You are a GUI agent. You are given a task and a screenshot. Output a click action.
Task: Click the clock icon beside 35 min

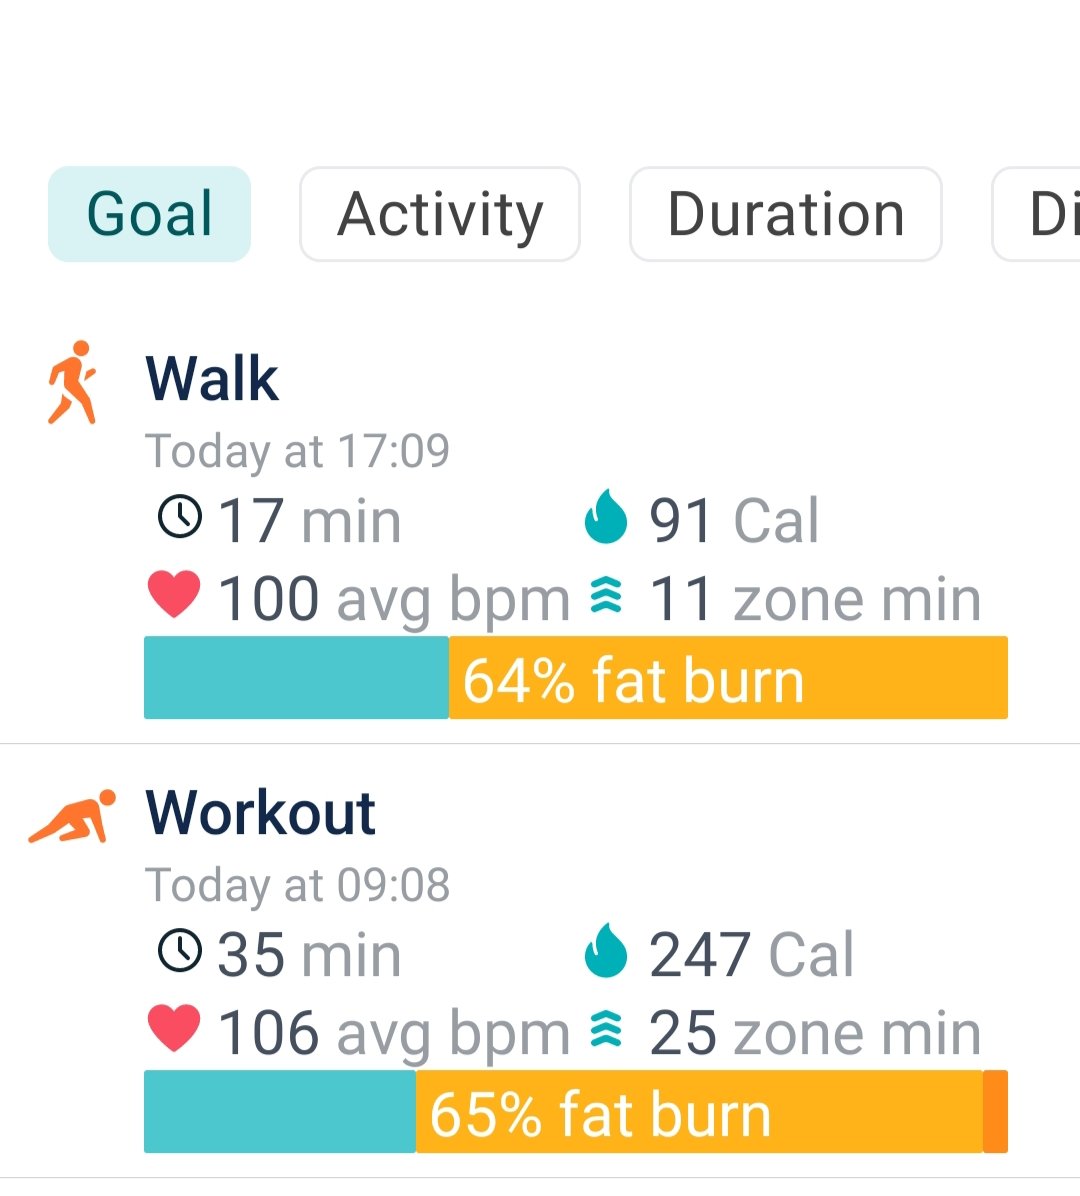pos(180,950)
